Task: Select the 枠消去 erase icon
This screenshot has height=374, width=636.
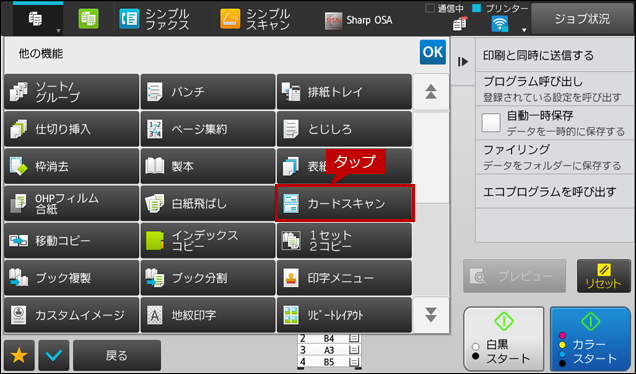Action: click(19, 166)
